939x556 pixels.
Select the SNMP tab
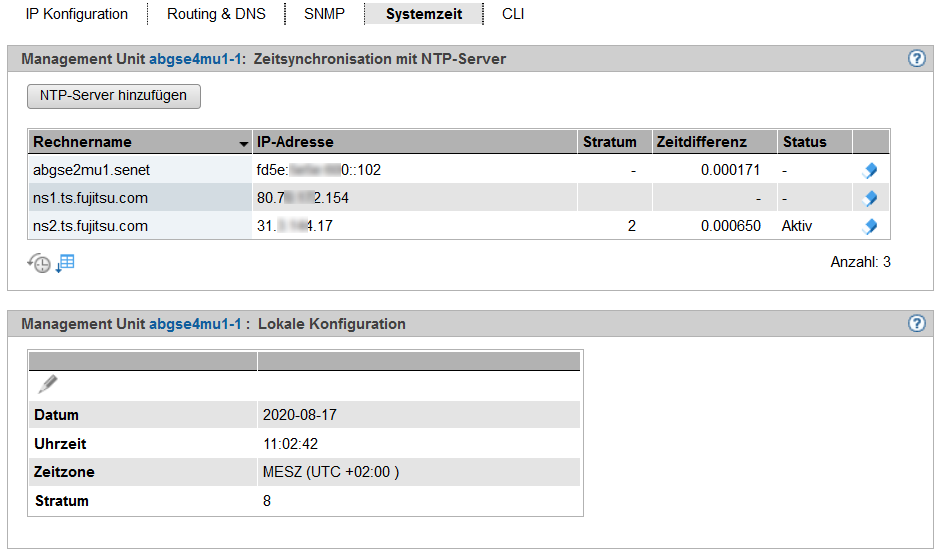(x=323, y=14)
